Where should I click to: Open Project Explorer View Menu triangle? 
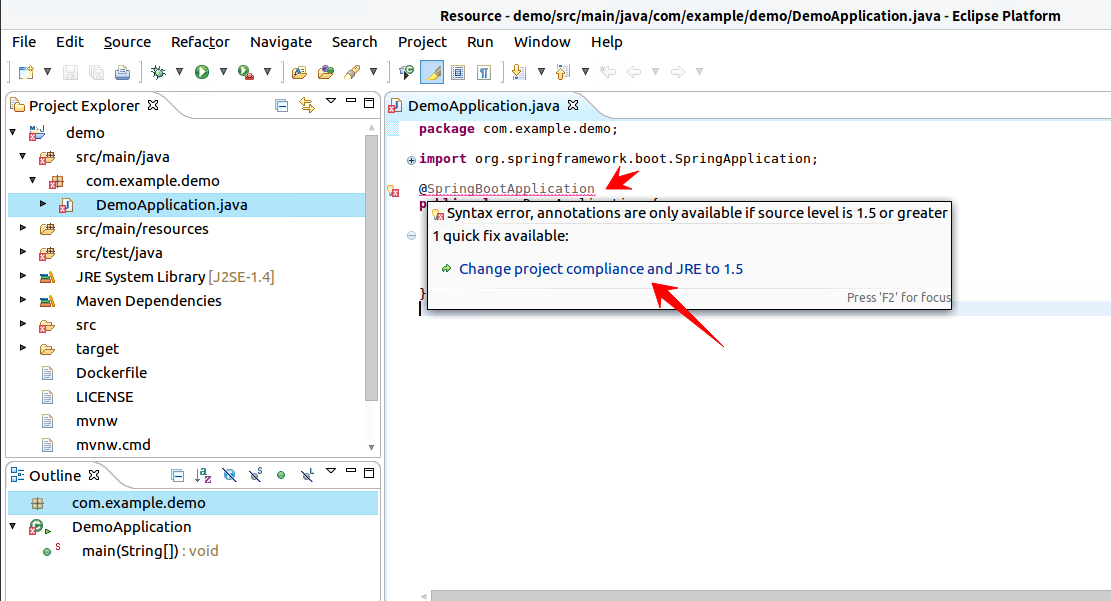(331, 101)
